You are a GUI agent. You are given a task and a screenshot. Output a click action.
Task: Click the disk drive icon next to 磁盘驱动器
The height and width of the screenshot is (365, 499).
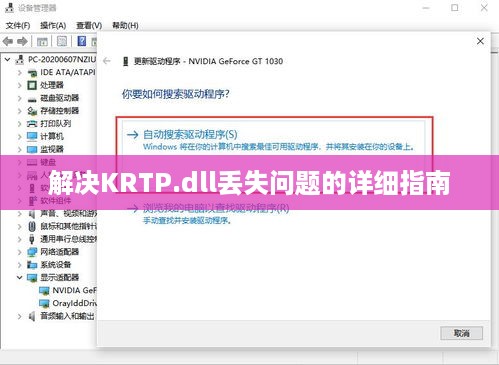tap(32, 99)
